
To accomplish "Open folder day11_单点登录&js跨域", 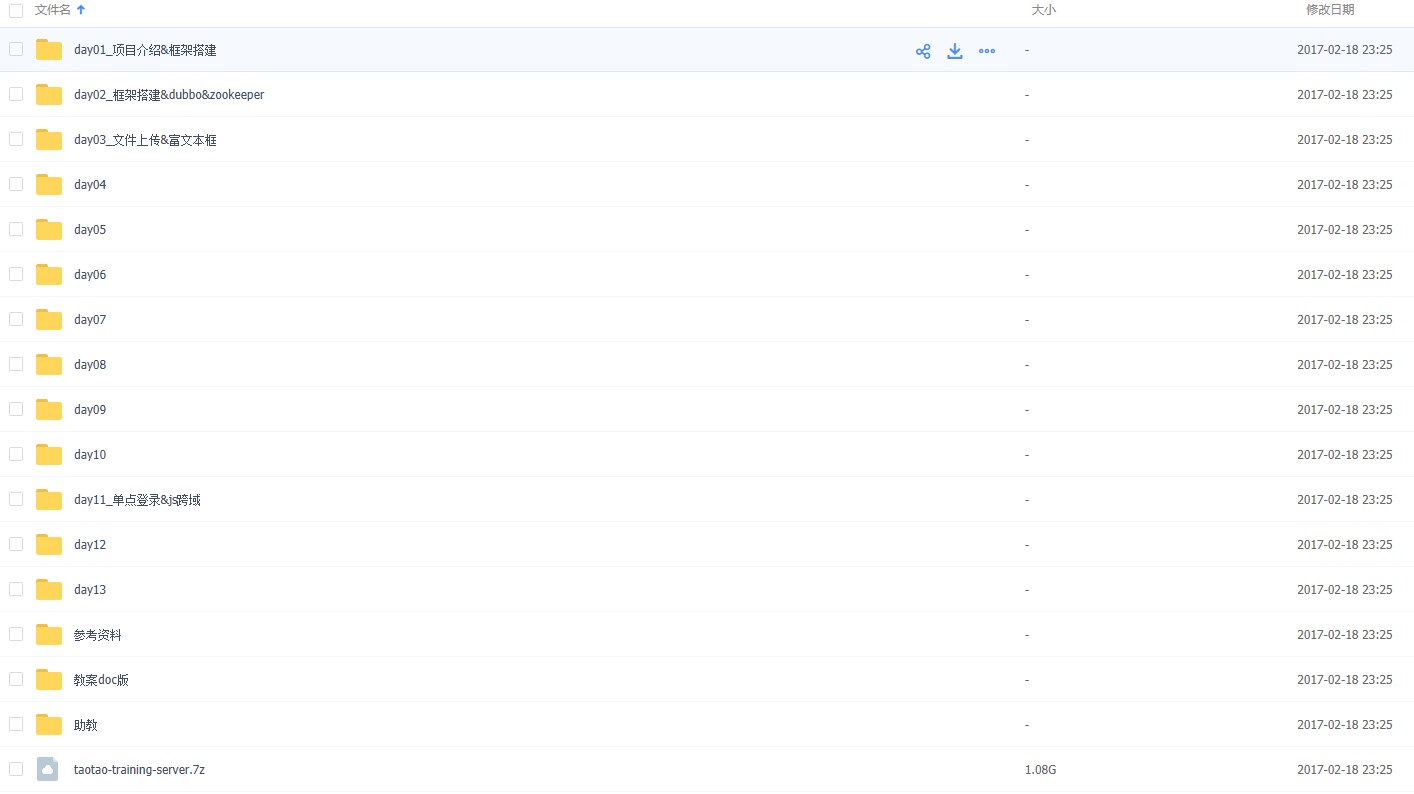I will [x=137, y=500].
